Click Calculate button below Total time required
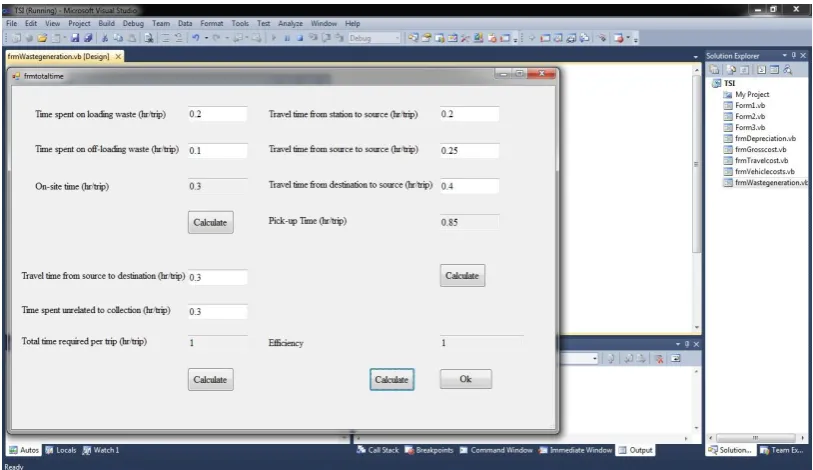813x470 pixels. [x=211, y=380]
